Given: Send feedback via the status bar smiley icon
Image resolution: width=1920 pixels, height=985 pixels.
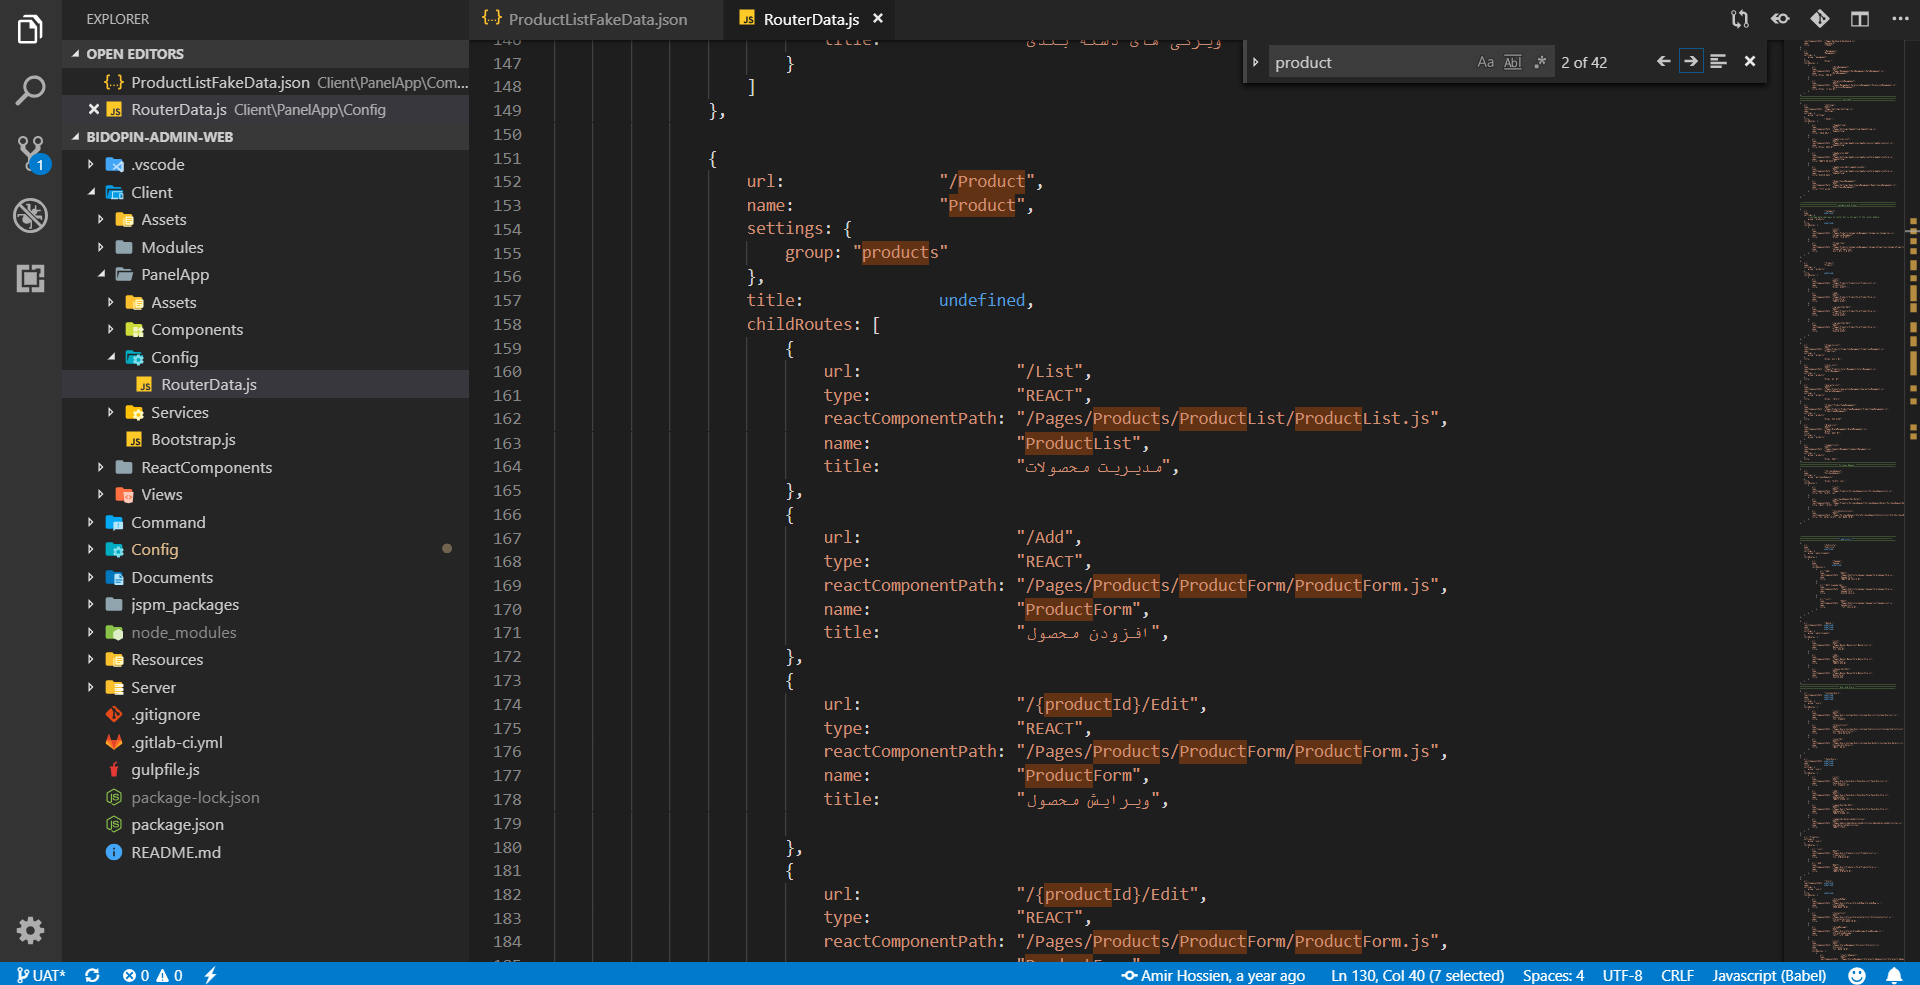Looking at the screenshot, I should point(1857,975).
